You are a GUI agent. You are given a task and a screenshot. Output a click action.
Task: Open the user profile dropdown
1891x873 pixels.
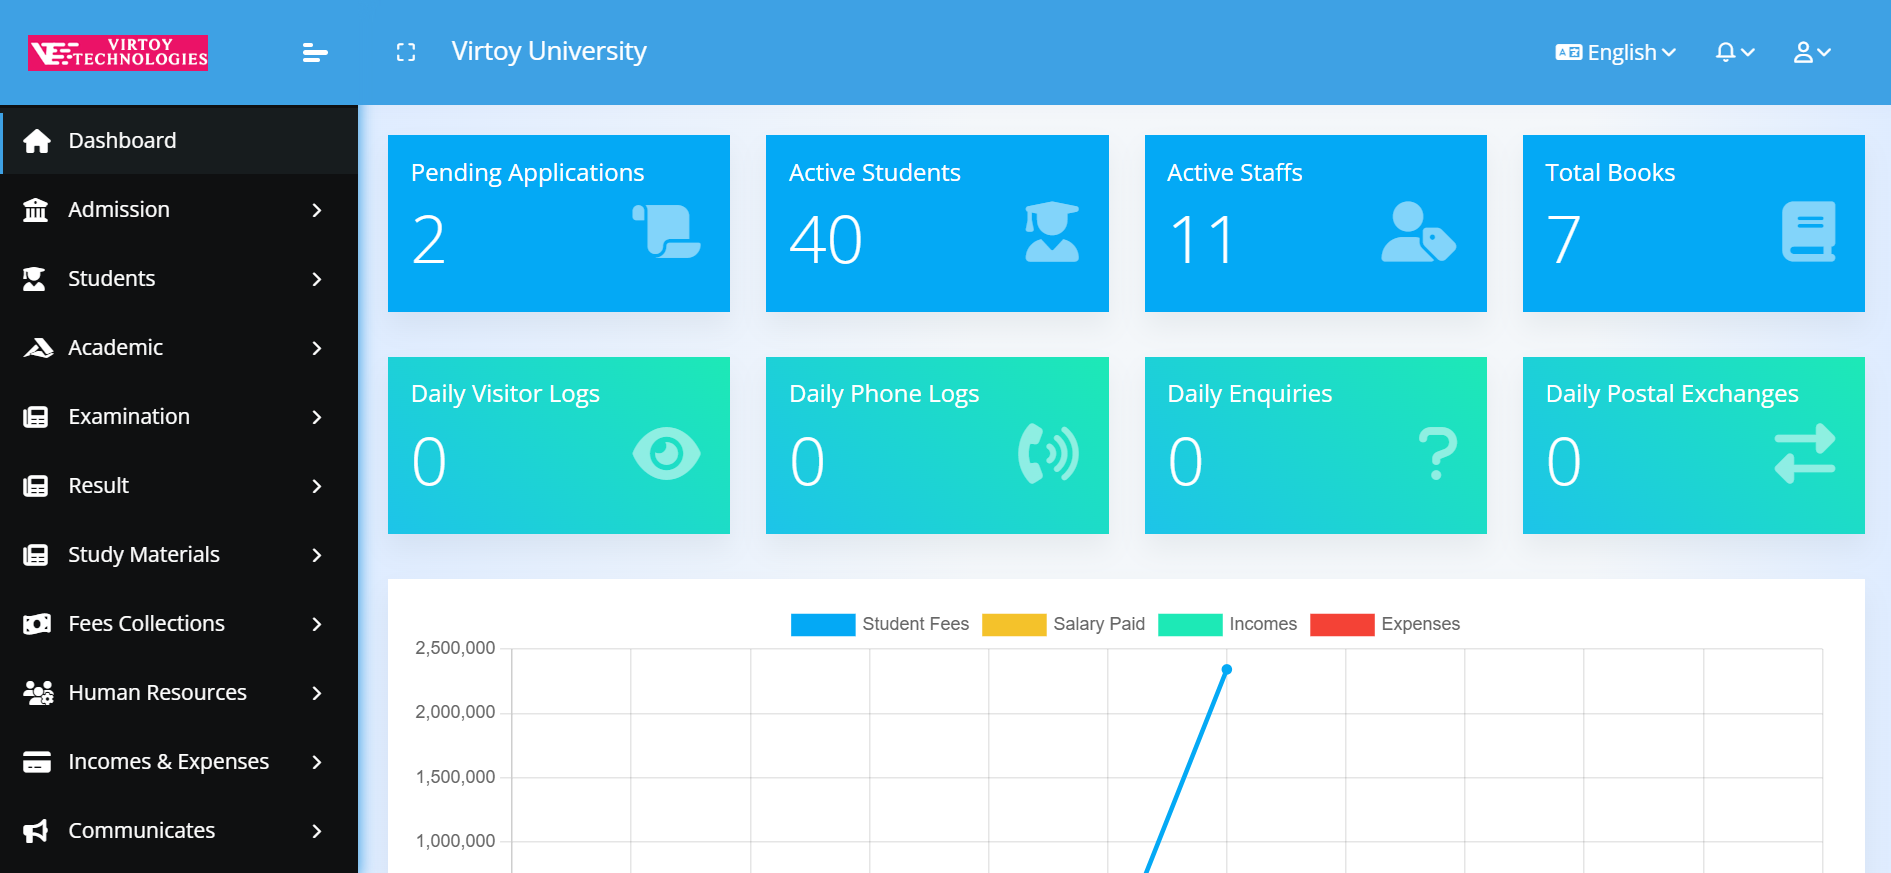coord(1812,52)
